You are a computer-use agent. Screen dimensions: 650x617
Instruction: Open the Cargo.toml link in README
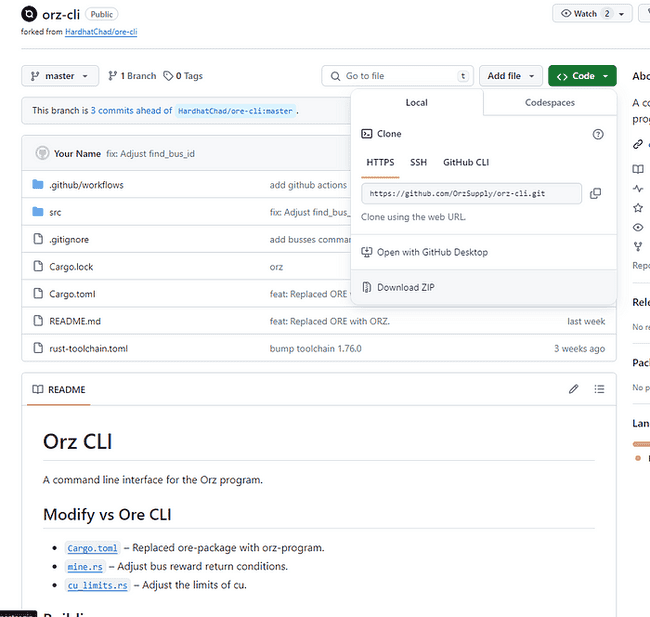click(92, 548)
